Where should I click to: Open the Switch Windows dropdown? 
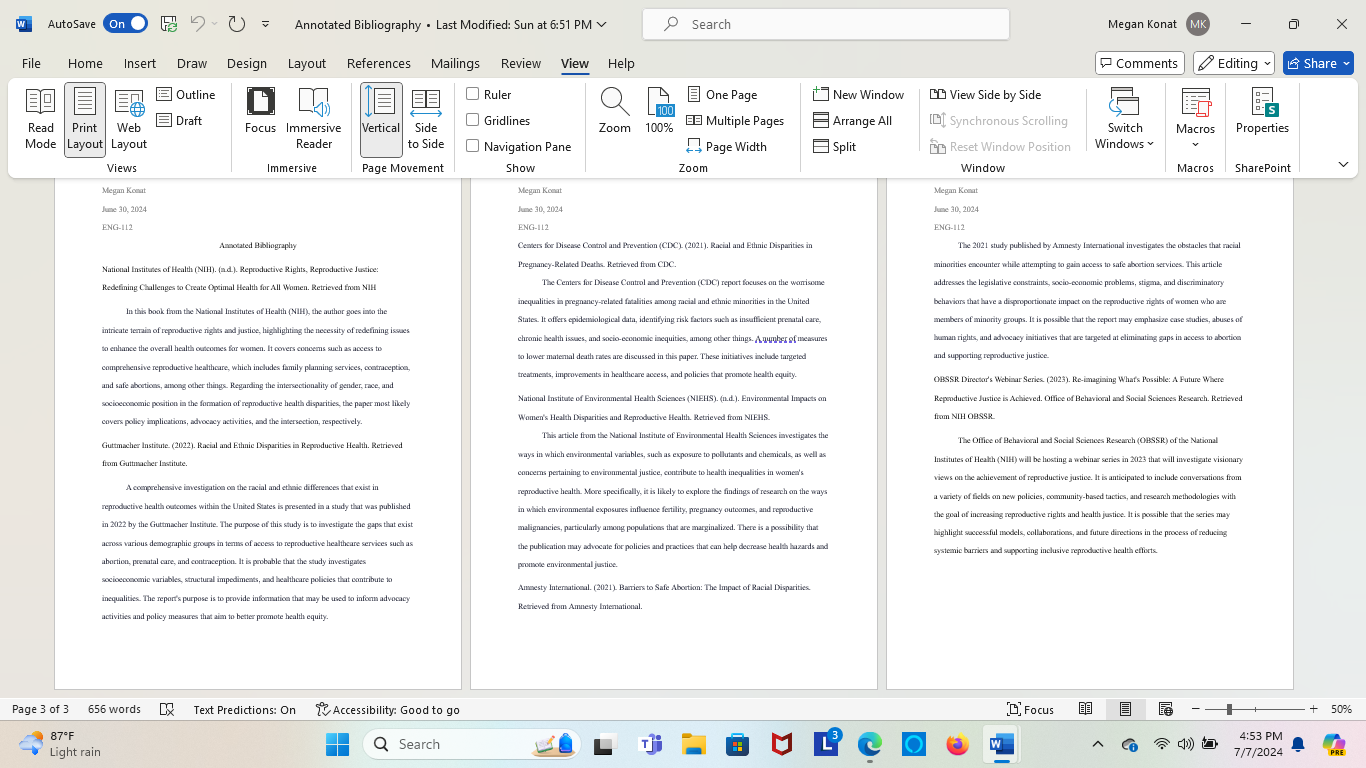1124,120
